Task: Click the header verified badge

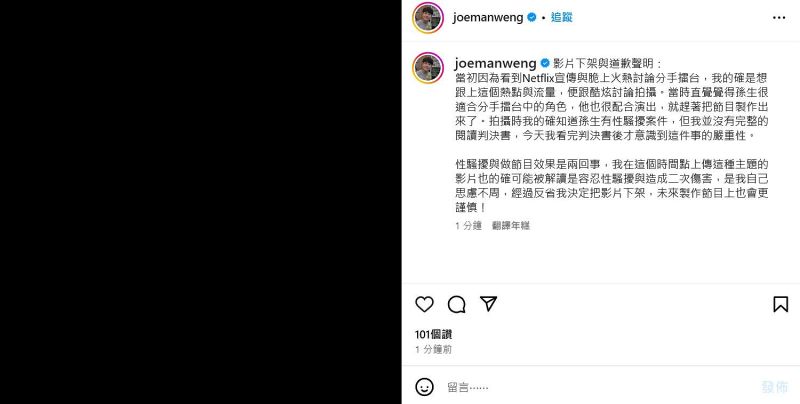Action: [x=531, y=17]
